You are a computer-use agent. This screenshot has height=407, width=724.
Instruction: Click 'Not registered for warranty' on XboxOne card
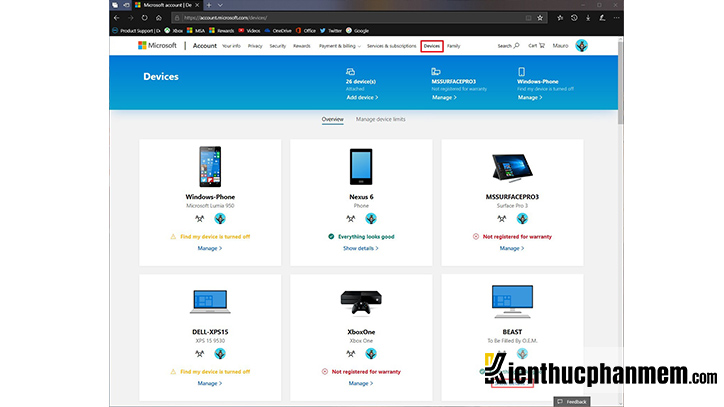(x=366, y=372)
